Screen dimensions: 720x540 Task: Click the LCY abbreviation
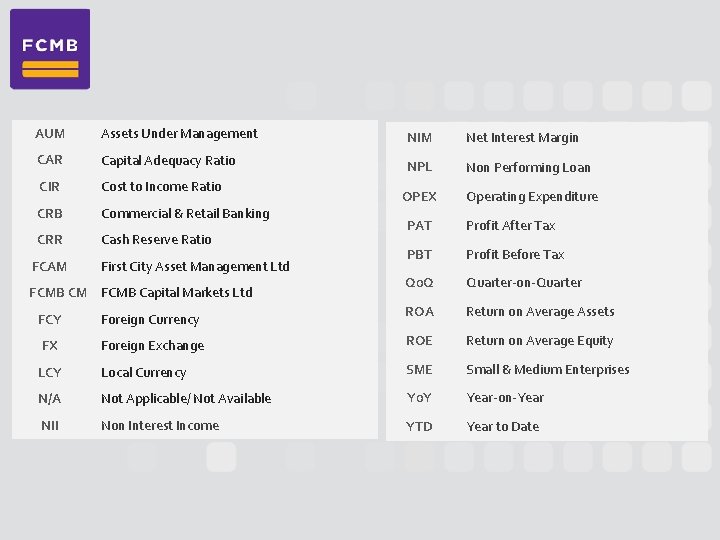click(x=49, y=373)
